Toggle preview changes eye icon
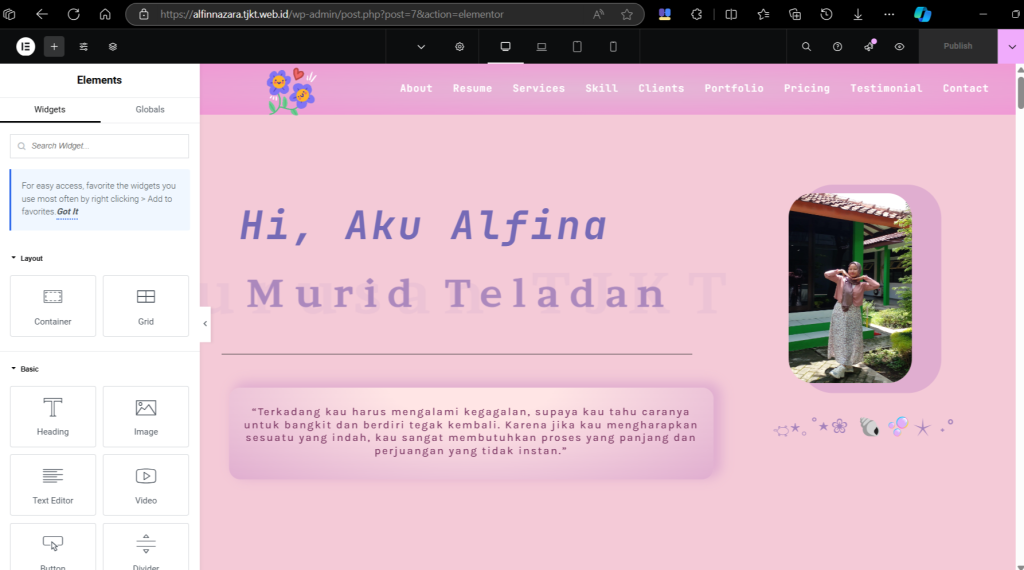This screenshot has height=570, width=1024. 900,46
